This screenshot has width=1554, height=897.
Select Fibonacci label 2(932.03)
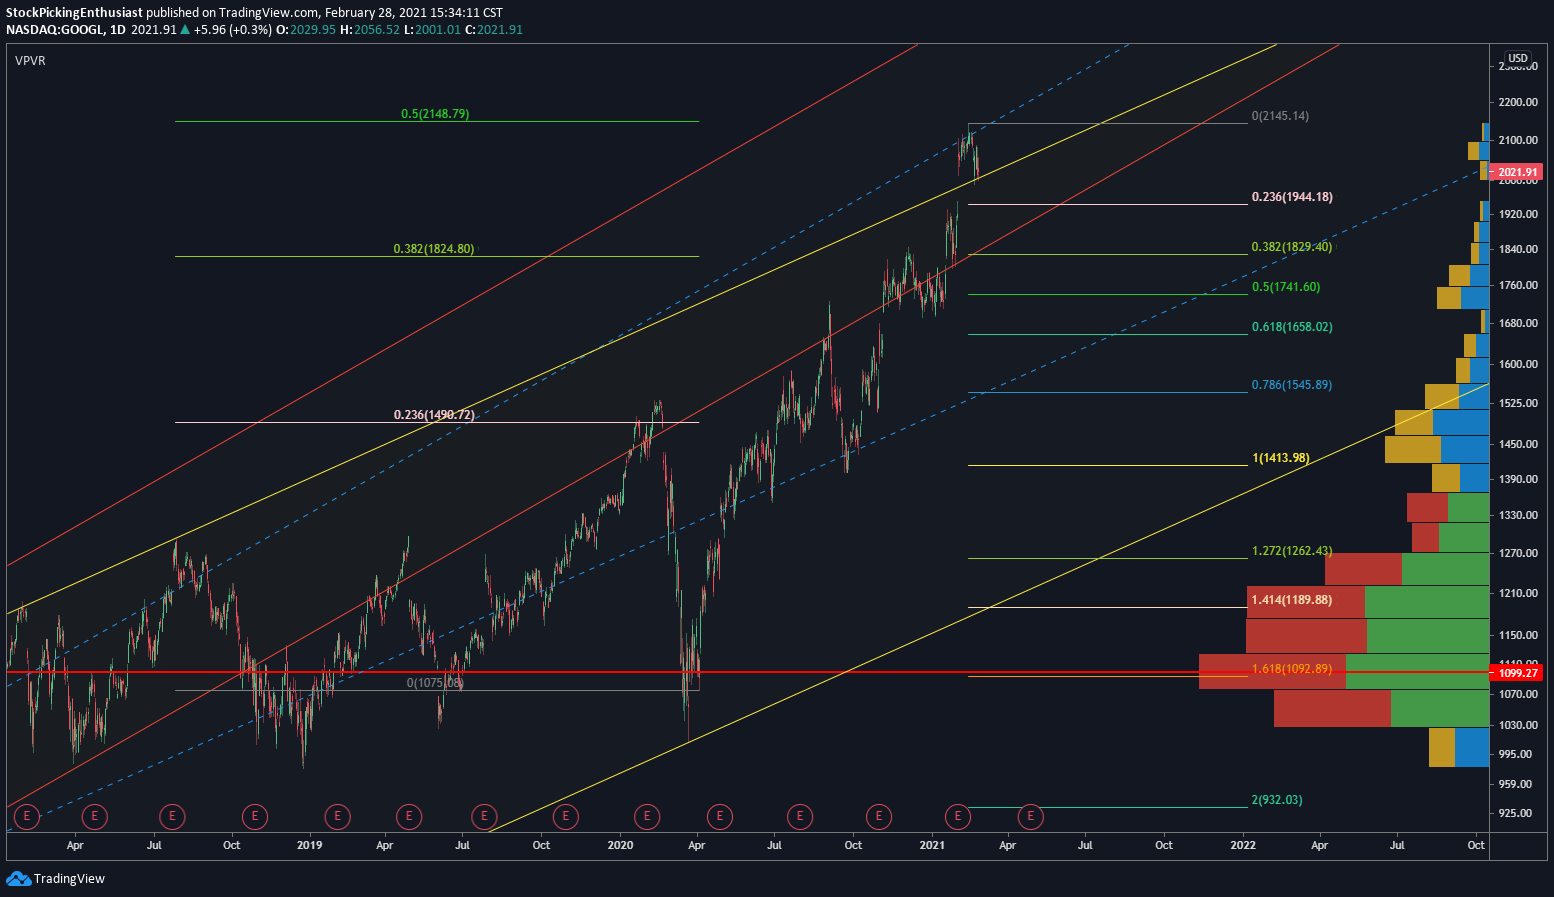(x=1277, y=800)
